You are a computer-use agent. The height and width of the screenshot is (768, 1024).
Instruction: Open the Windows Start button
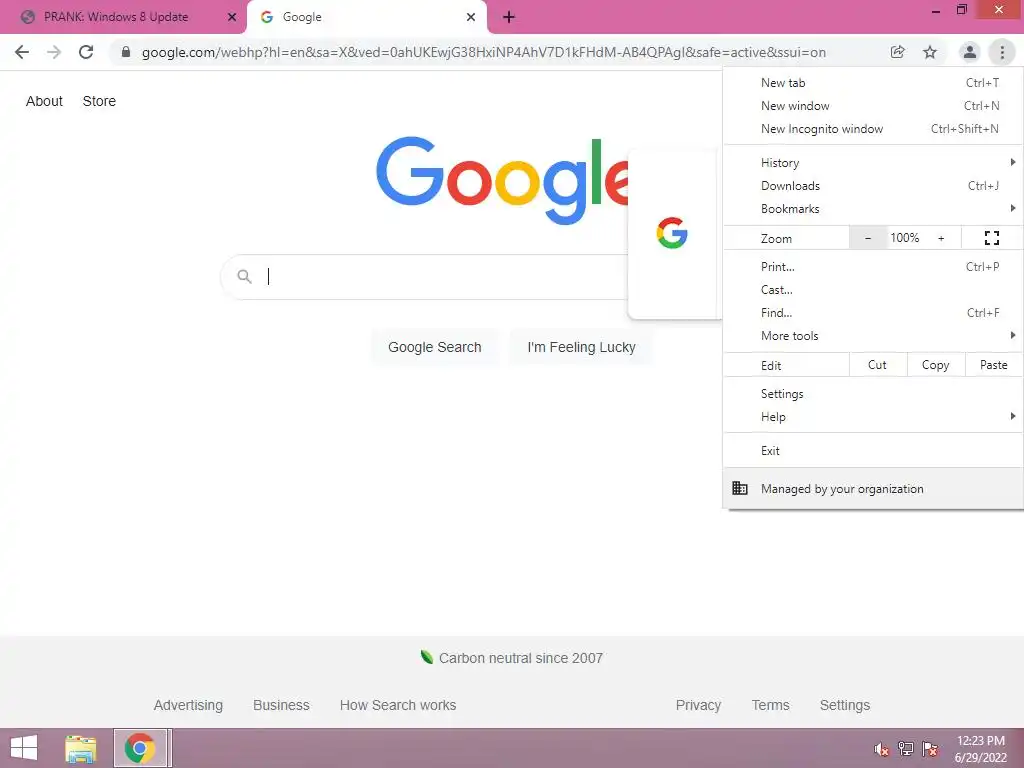coord(24,748)
